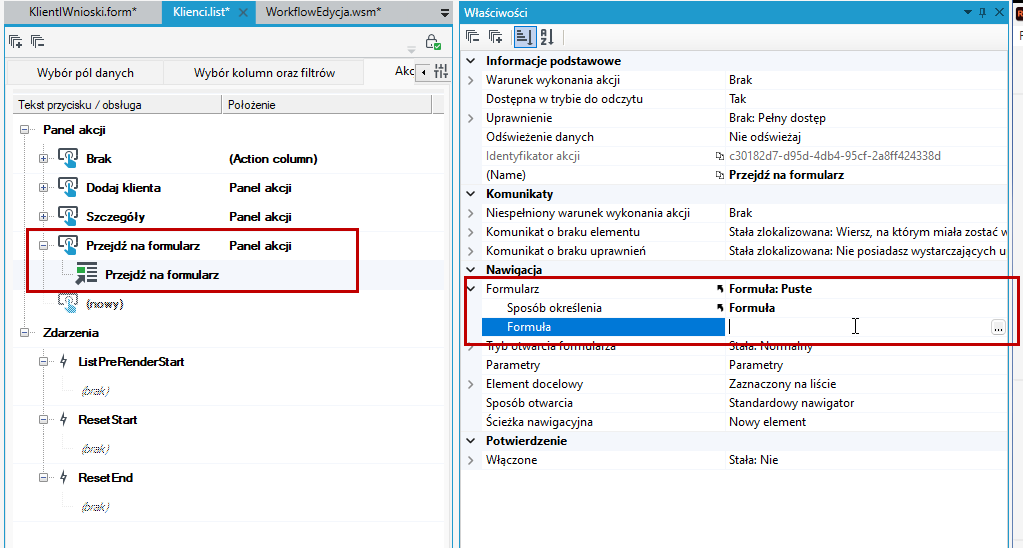Click the left arrow to scroll the editor tabs

pos(424,72)
